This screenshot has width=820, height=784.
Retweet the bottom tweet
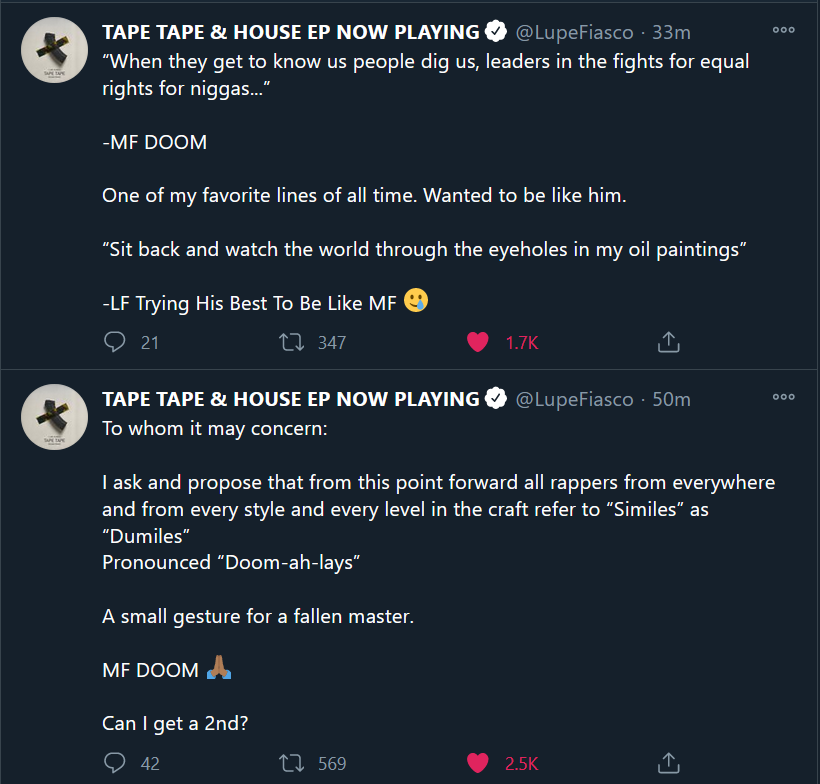click(x=292, y=762)
